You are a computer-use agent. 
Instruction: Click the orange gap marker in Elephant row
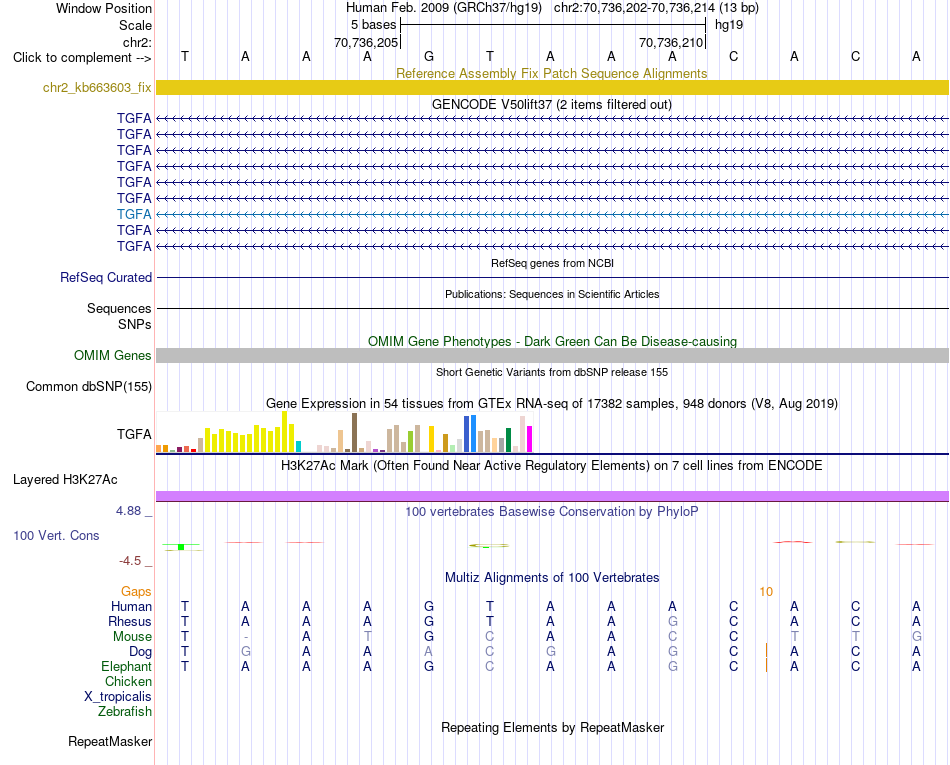(766, 665)
